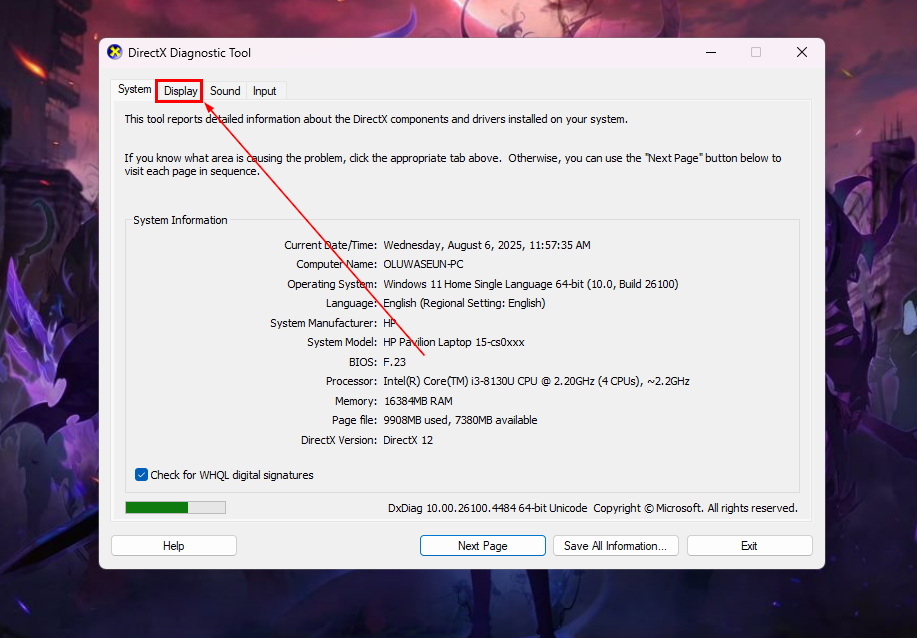Click Save All Information button
The width and height of the screenshot is (917, 638).
click(x=615, y=546)
